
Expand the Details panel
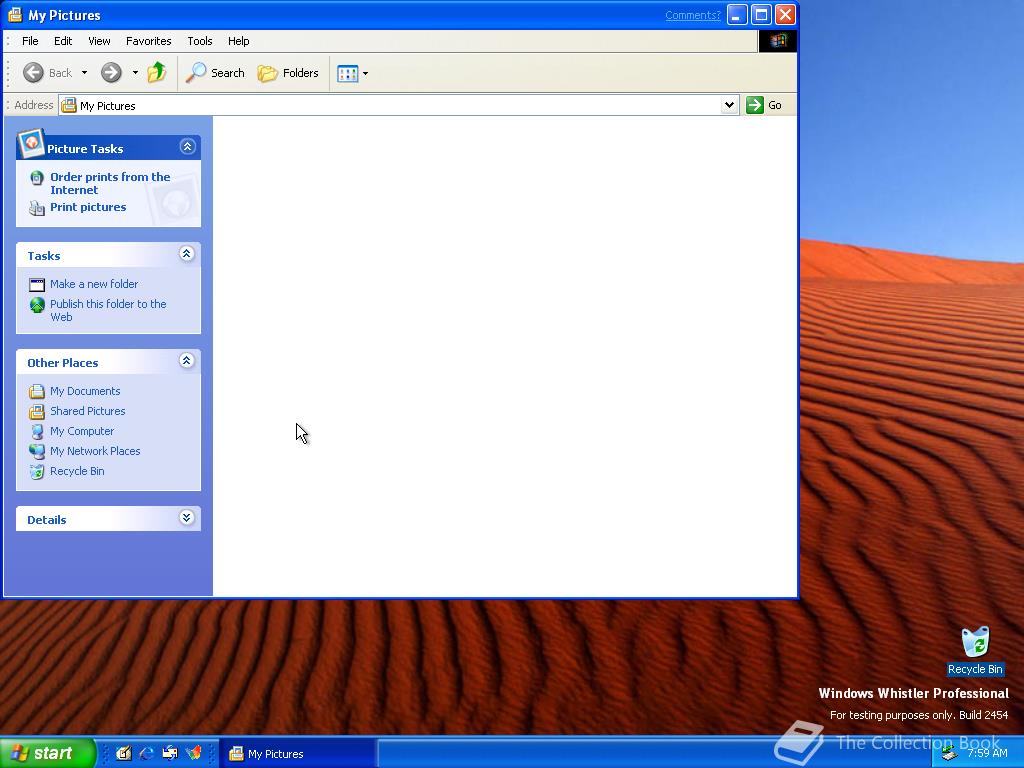click(187, 518)
